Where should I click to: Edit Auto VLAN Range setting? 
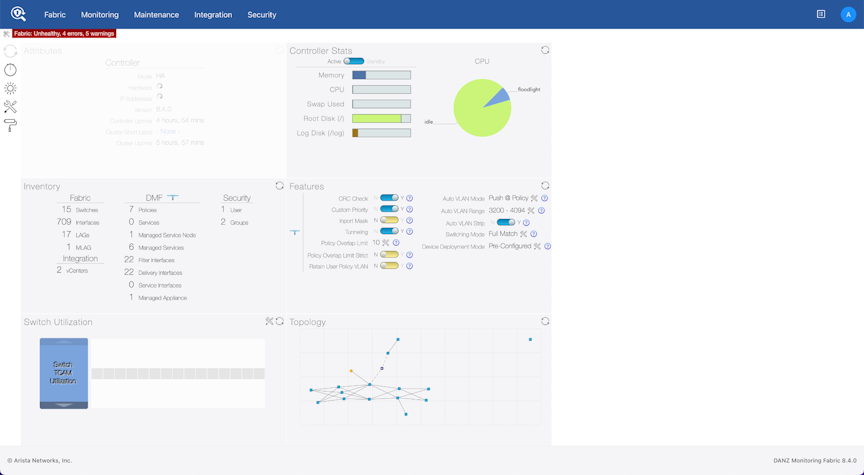coord(531,210)
